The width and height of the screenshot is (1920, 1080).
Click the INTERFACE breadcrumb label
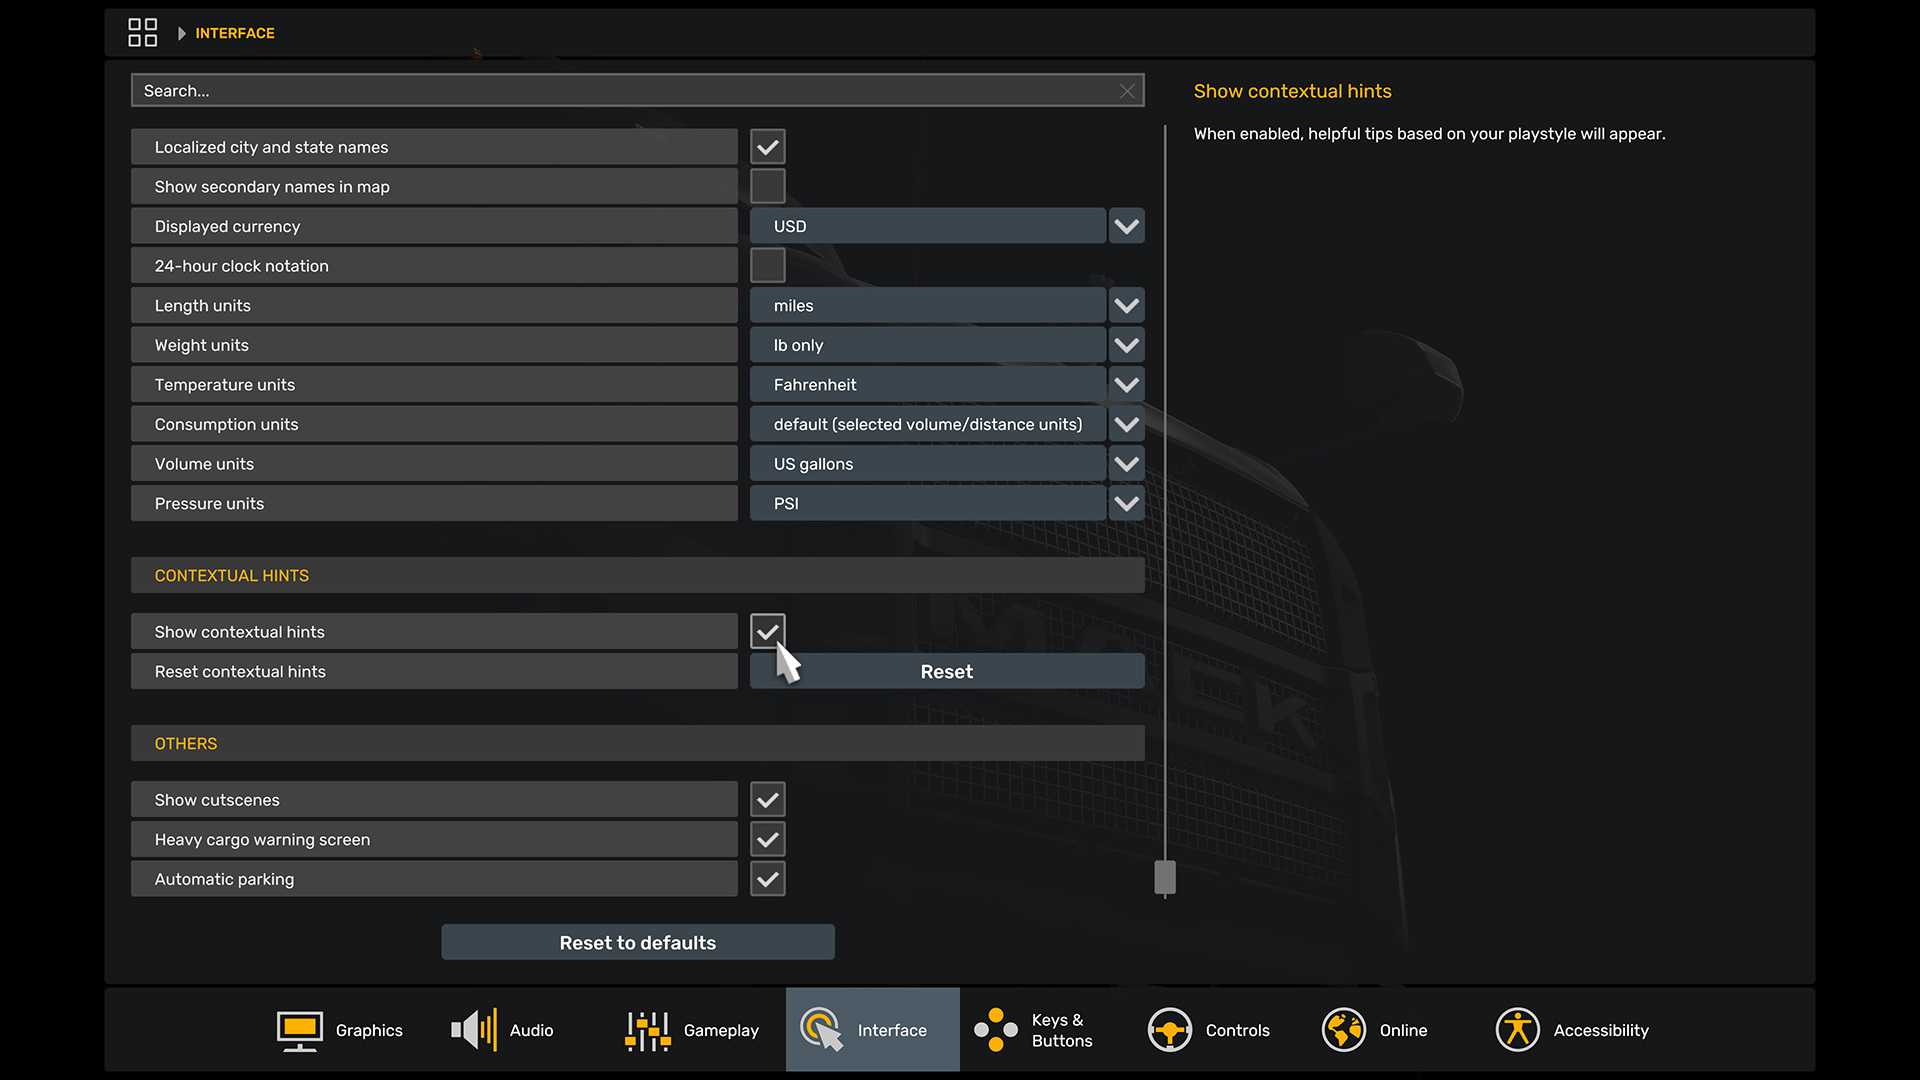point(234,33)
